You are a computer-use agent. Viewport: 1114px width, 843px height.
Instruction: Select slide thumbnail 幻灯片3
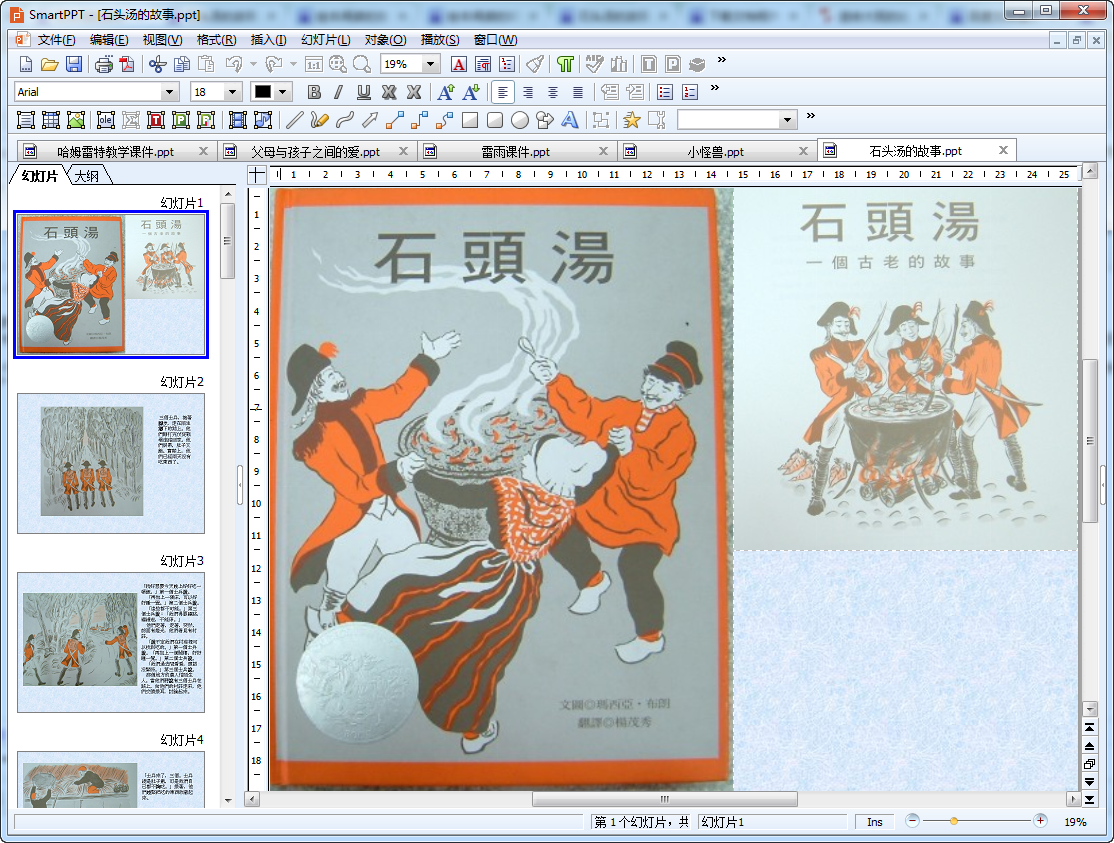tap(111, 642)
